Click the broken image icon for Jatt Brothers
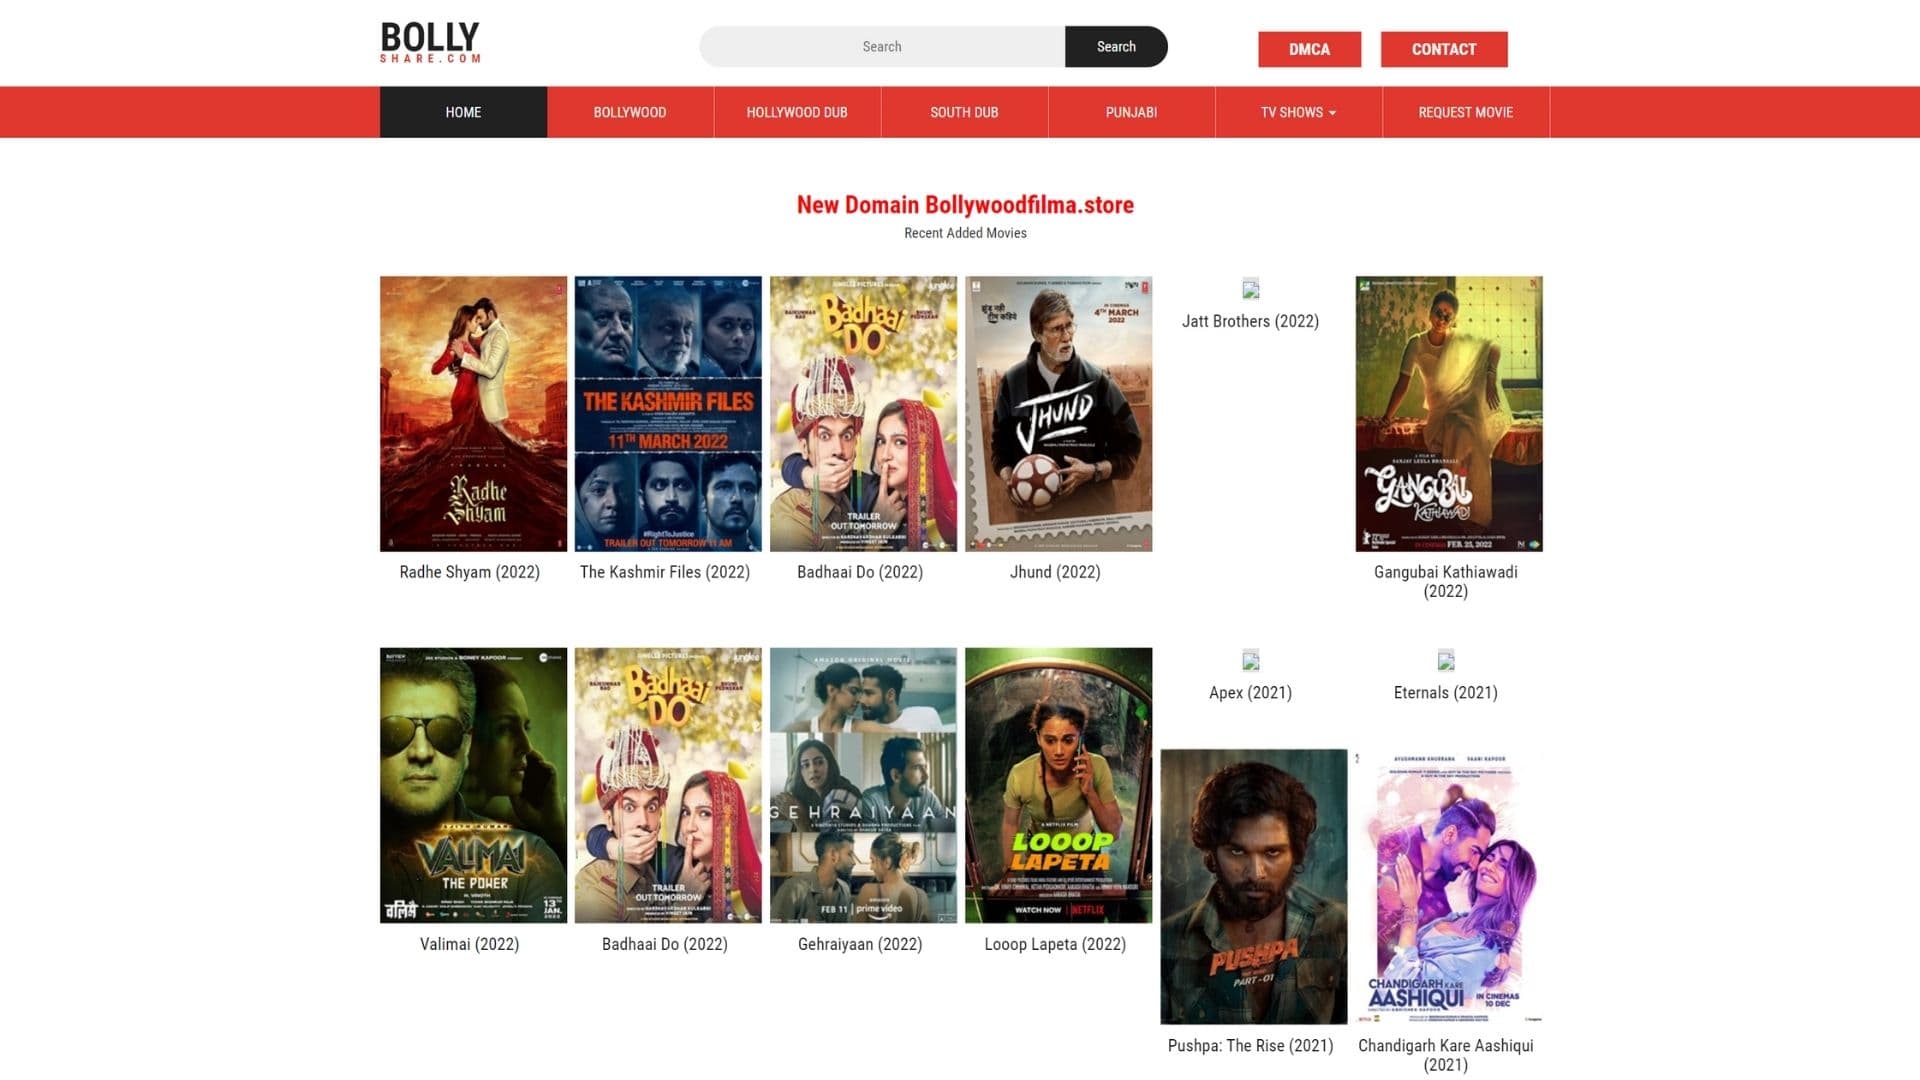This screenshot has height=1080, width=1920. click(1250, 290)
